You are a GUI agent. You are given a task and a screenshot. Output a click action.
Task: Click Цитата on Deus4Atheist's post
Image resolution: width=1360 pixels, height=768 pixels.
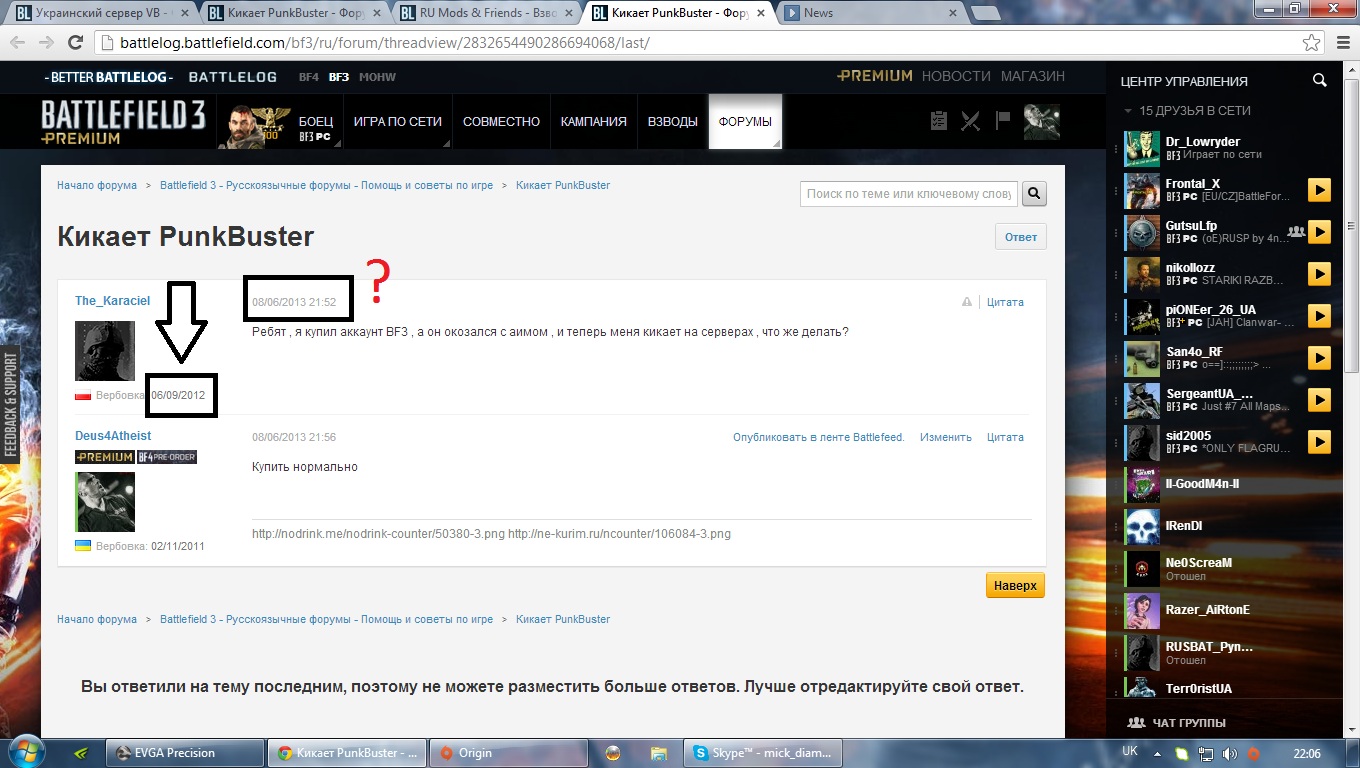click(1005, 437)
